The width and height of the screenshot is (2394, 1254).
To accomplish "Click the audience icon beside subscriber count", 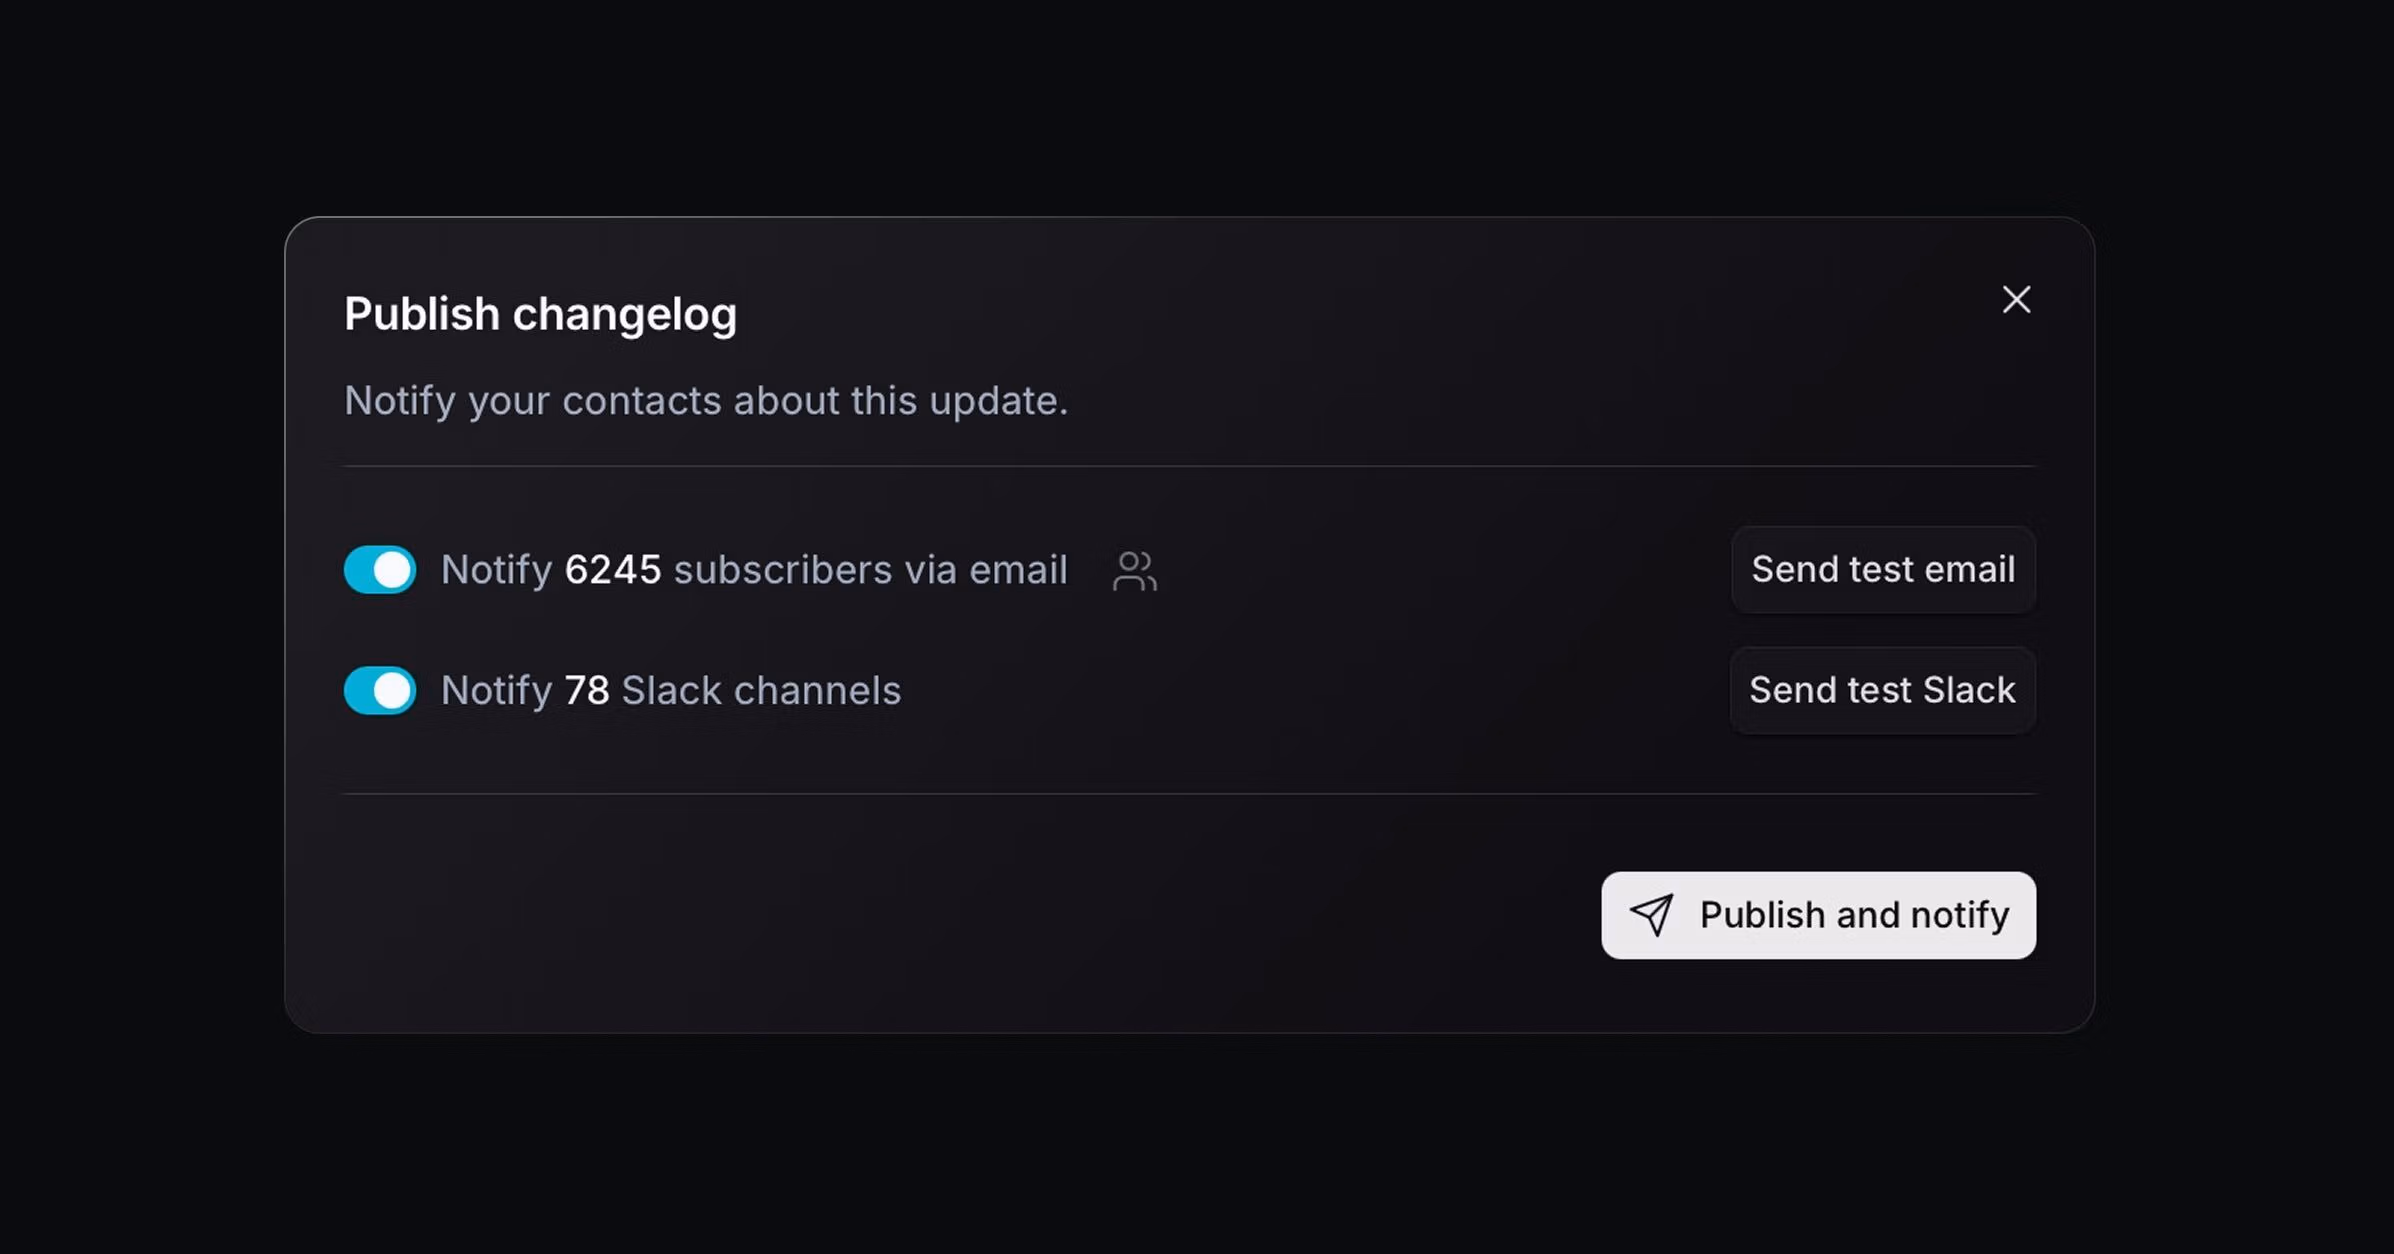I will tap(1135, 569).
